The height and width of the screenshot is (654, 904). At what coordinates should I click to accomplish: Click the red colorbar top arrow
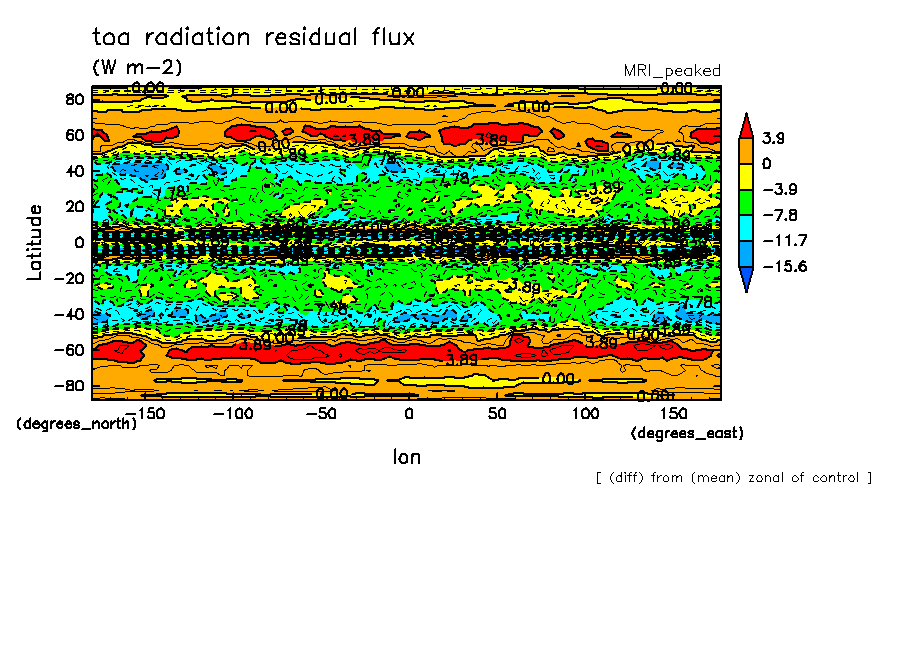[x=746, y=127]
